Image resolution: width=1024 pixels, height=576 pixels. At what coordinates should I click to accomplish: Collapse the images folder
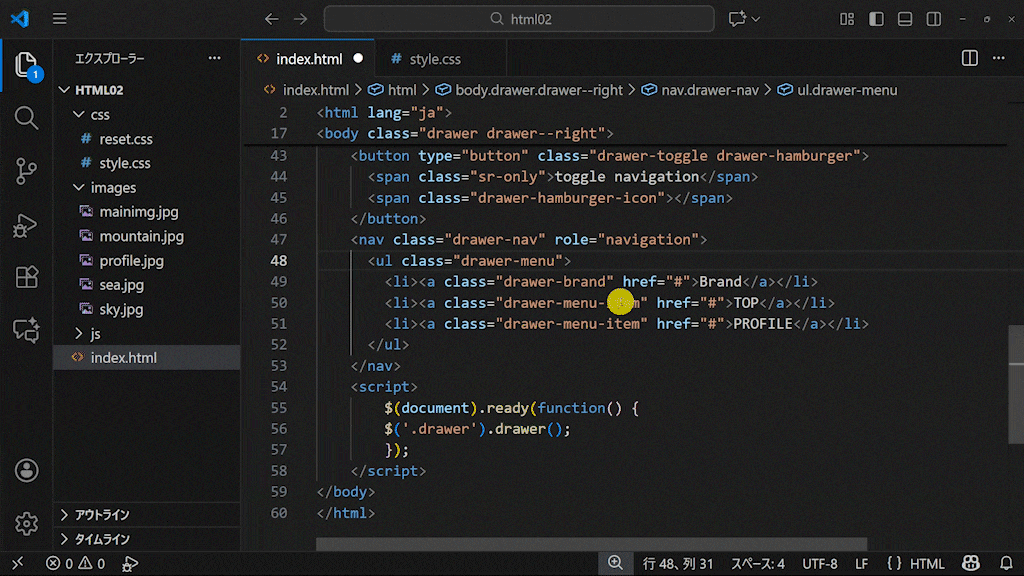(113, 188)
